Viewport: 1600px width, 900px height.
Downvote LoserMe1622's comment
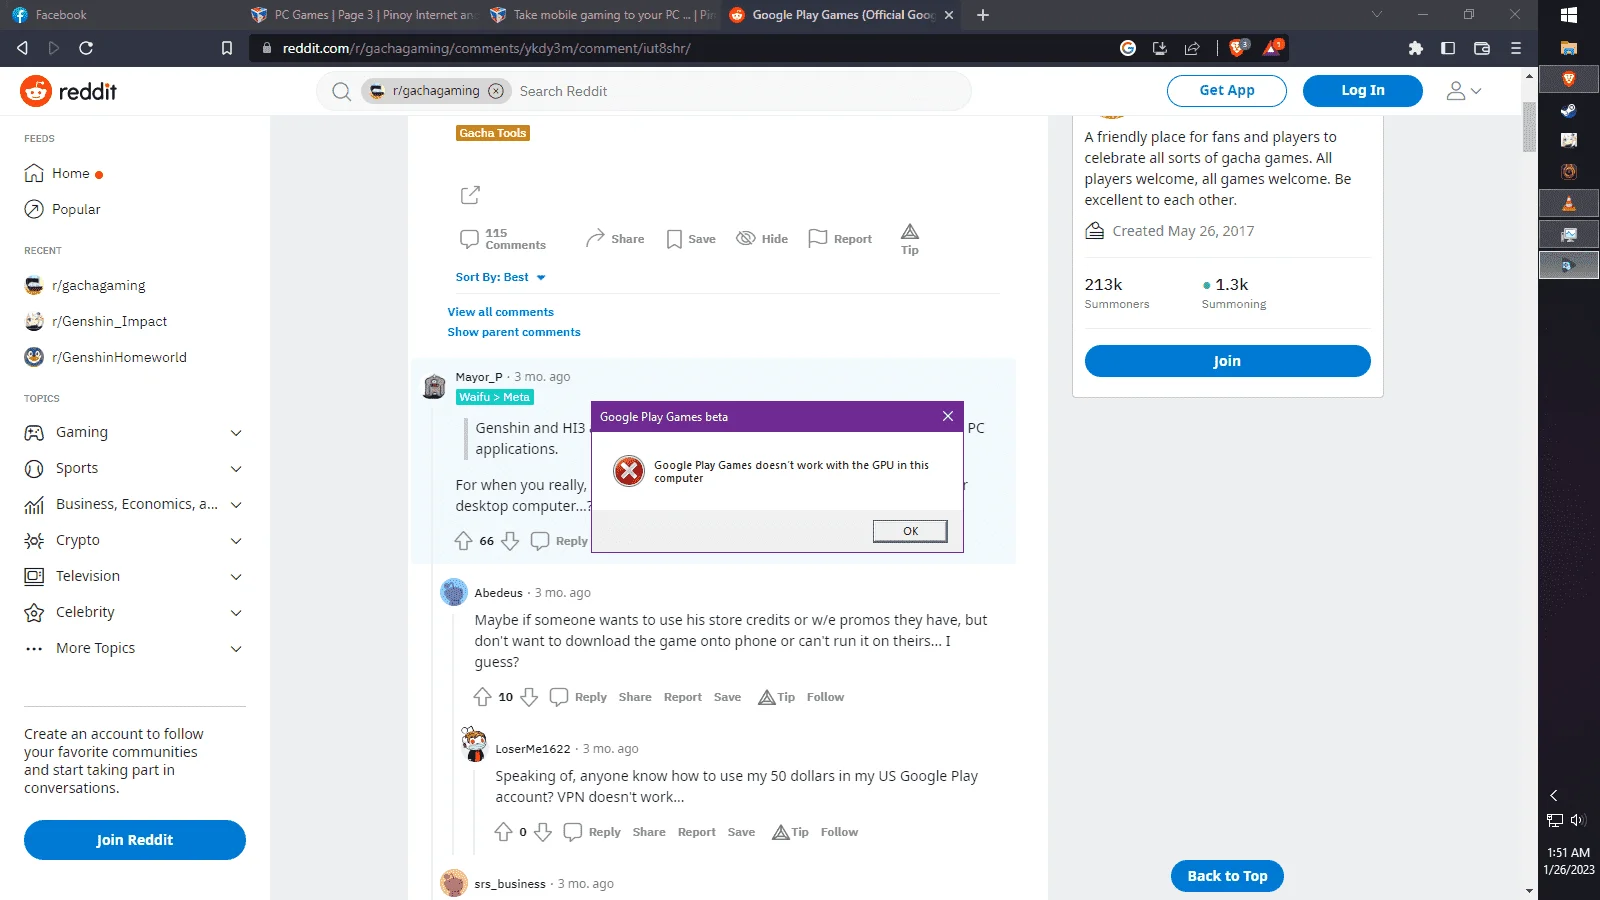coord(543,832)
